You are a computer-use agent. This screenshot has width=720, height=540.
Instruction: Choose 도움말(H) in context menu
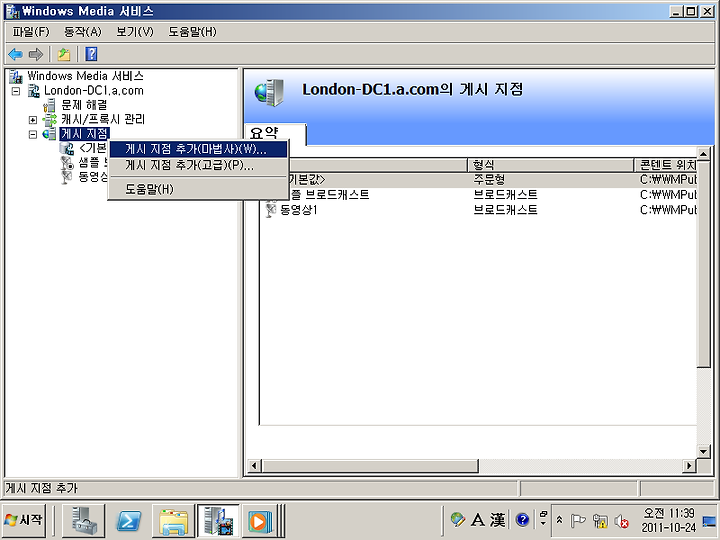point(198,189)
